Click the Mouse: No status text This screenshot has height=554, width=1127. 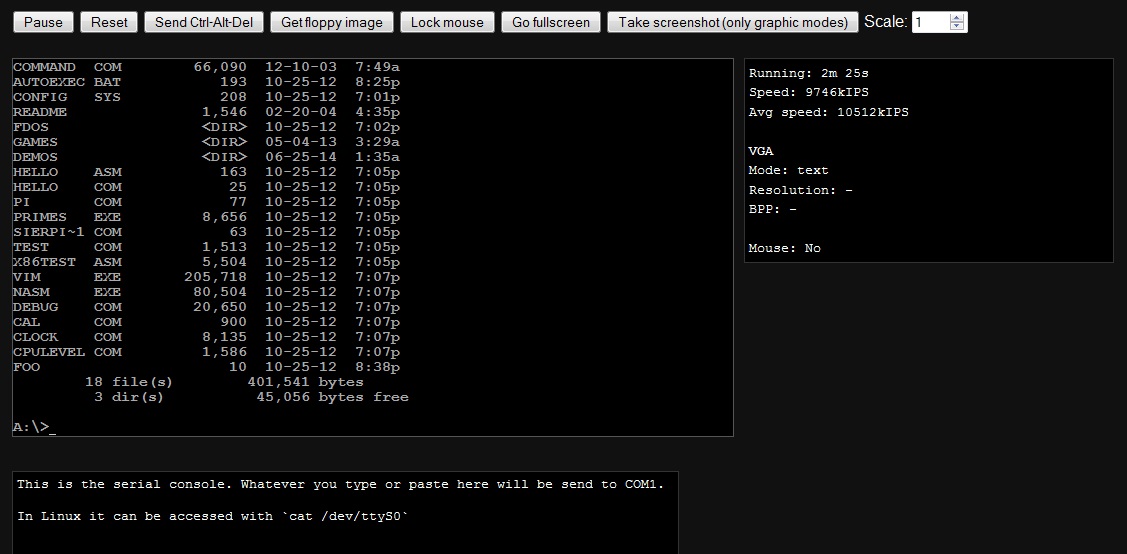pos(784,248)
